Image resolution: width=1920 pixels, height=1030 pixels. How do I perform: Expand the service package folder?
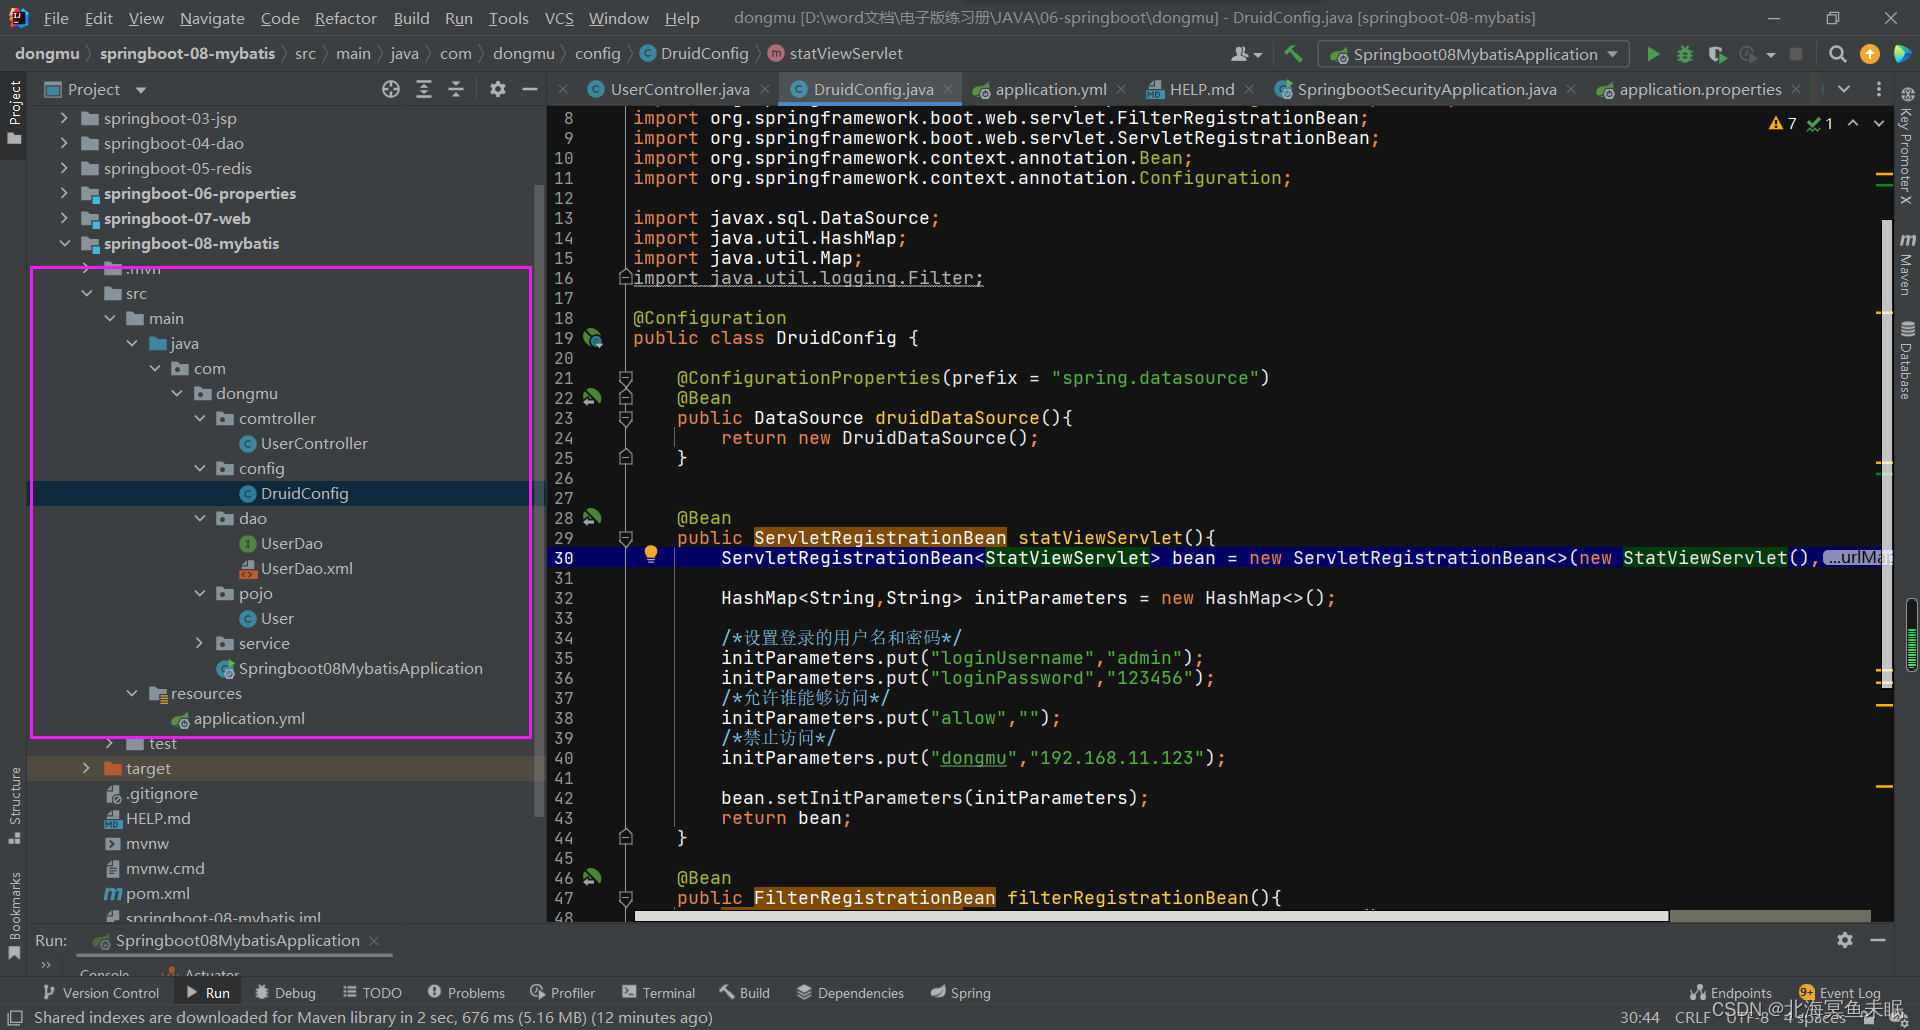point(199,643)
